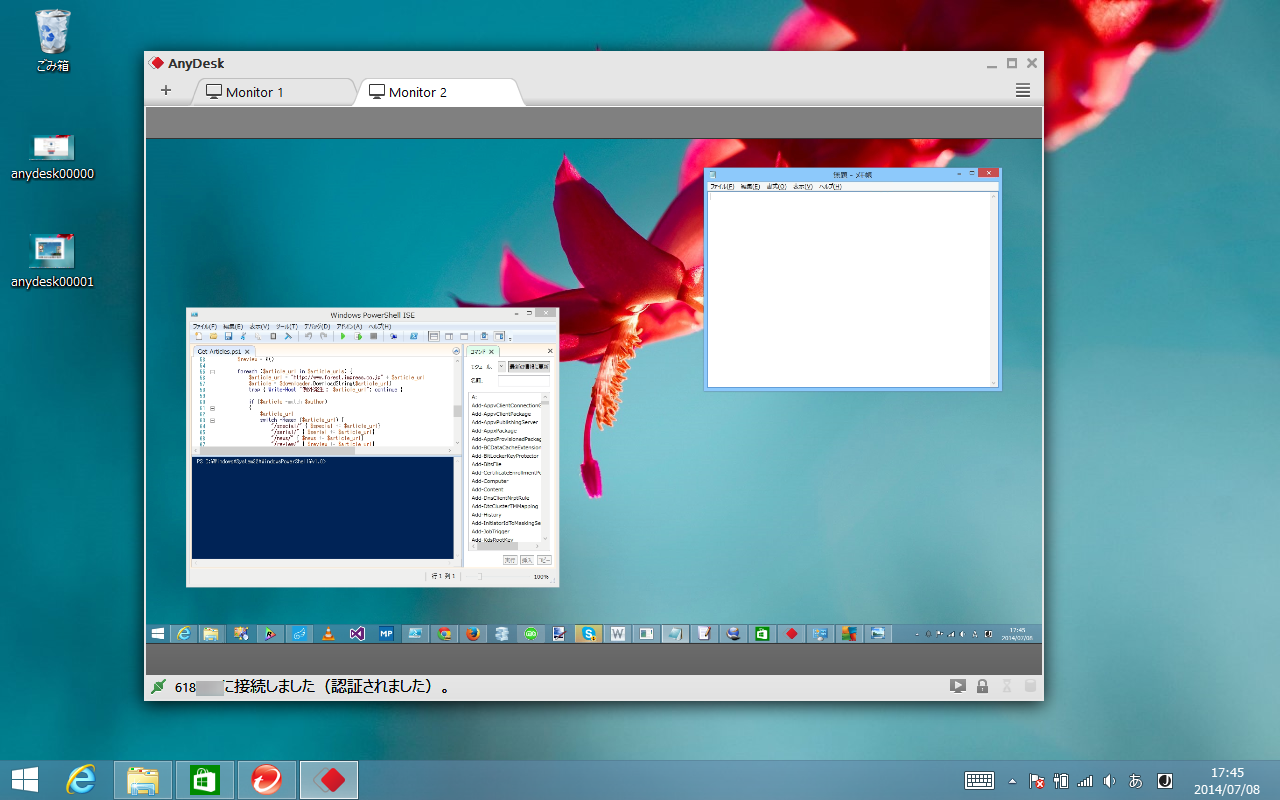The width and height of the screenshot is (1280, 800).
Task: Open Firefox on the remote taskbar
Action: [x=473, y=633]
